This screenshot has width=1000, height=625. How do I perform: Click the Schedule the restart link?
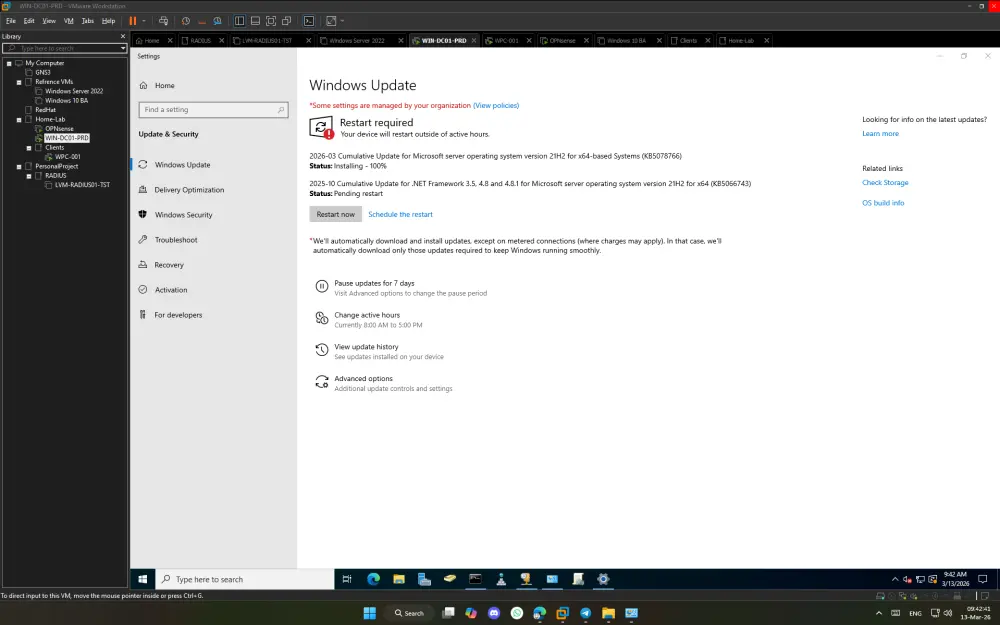pyautogui.click(x=400, y=214)
